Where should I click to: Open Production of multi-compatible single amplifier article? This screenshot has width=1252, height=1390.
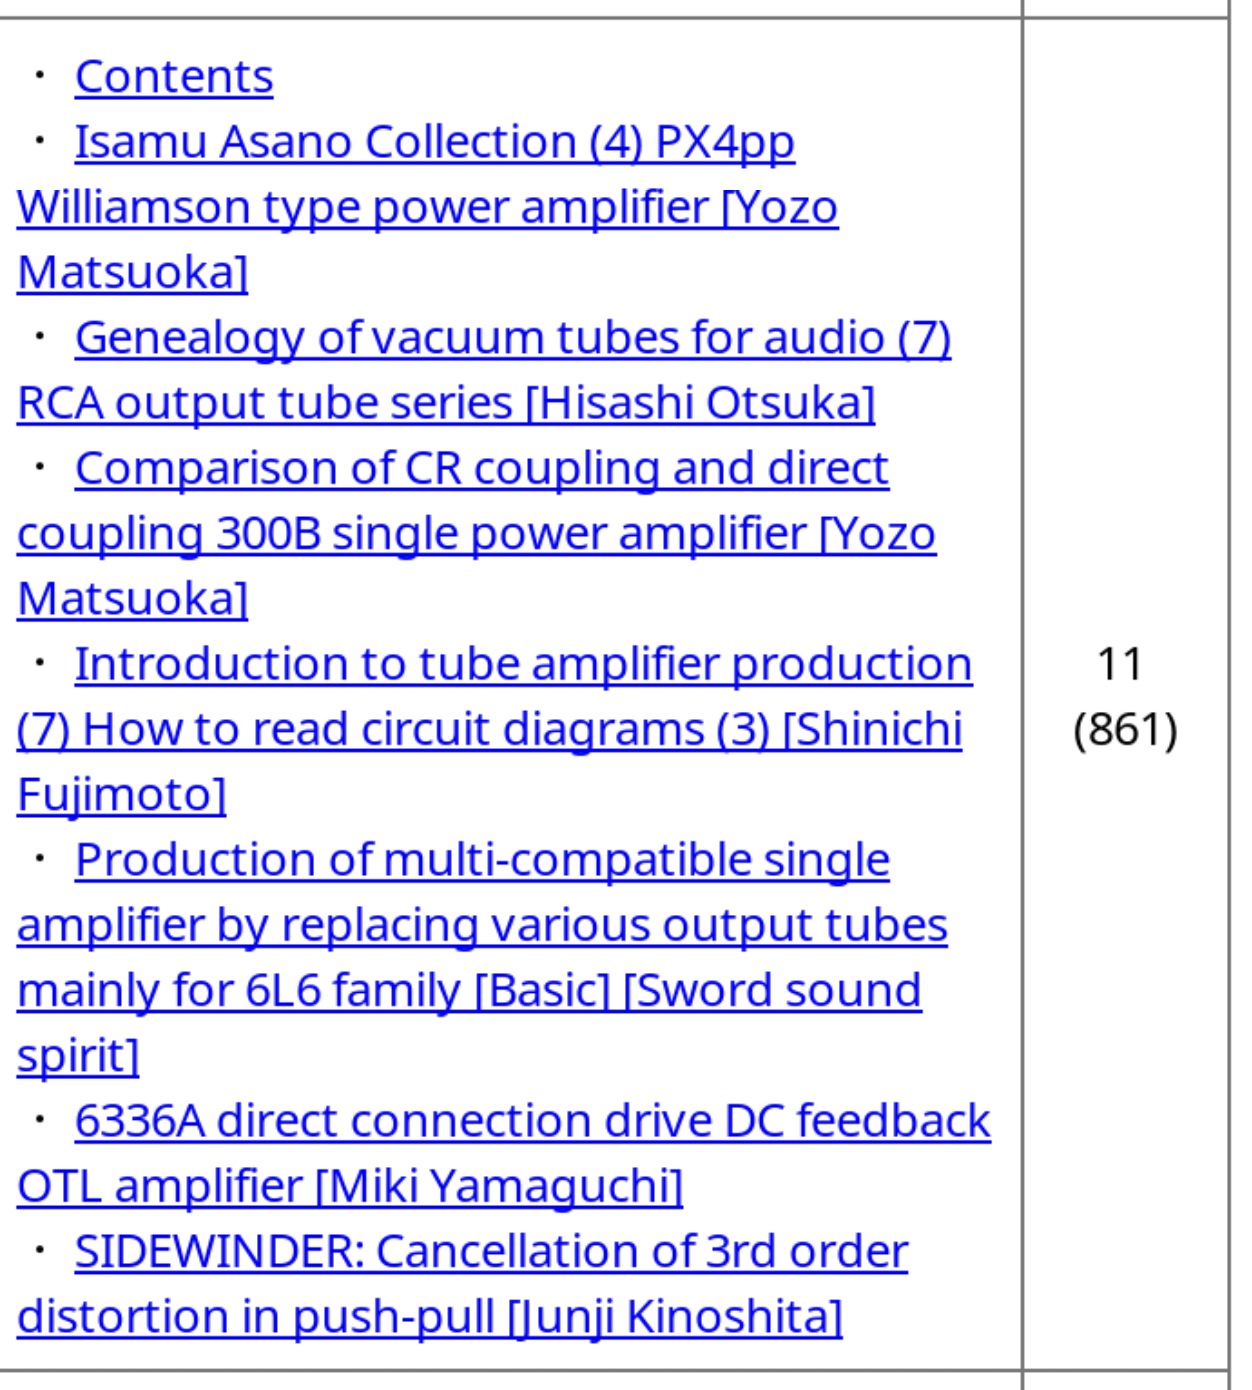point(482,860)
